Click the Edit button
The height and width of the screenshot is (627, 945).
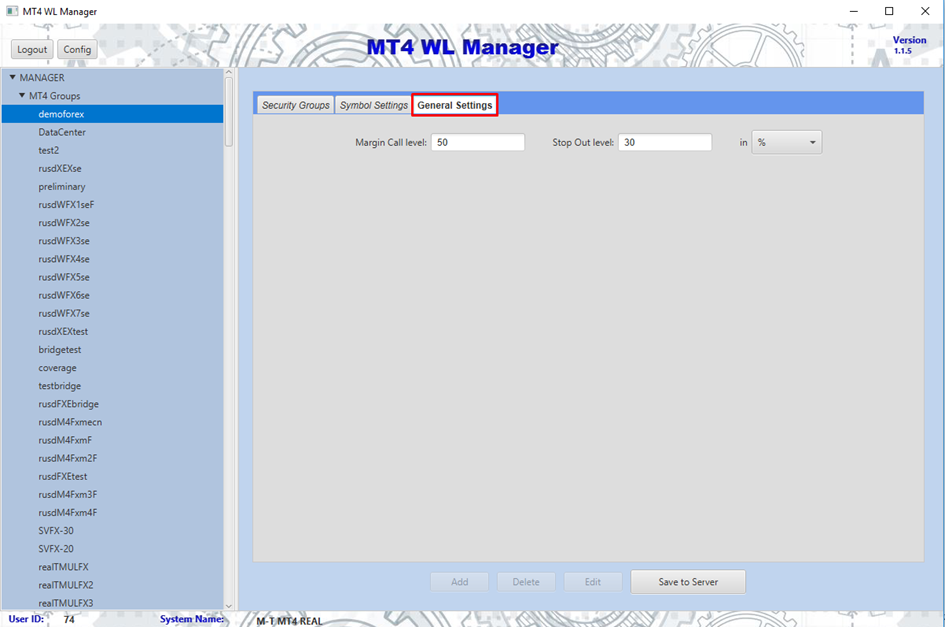click(592, 582)
